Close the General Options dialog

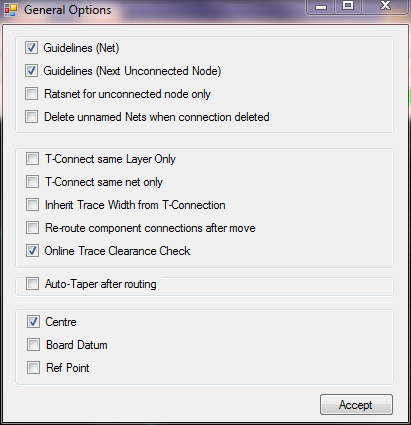pos(385,7)
